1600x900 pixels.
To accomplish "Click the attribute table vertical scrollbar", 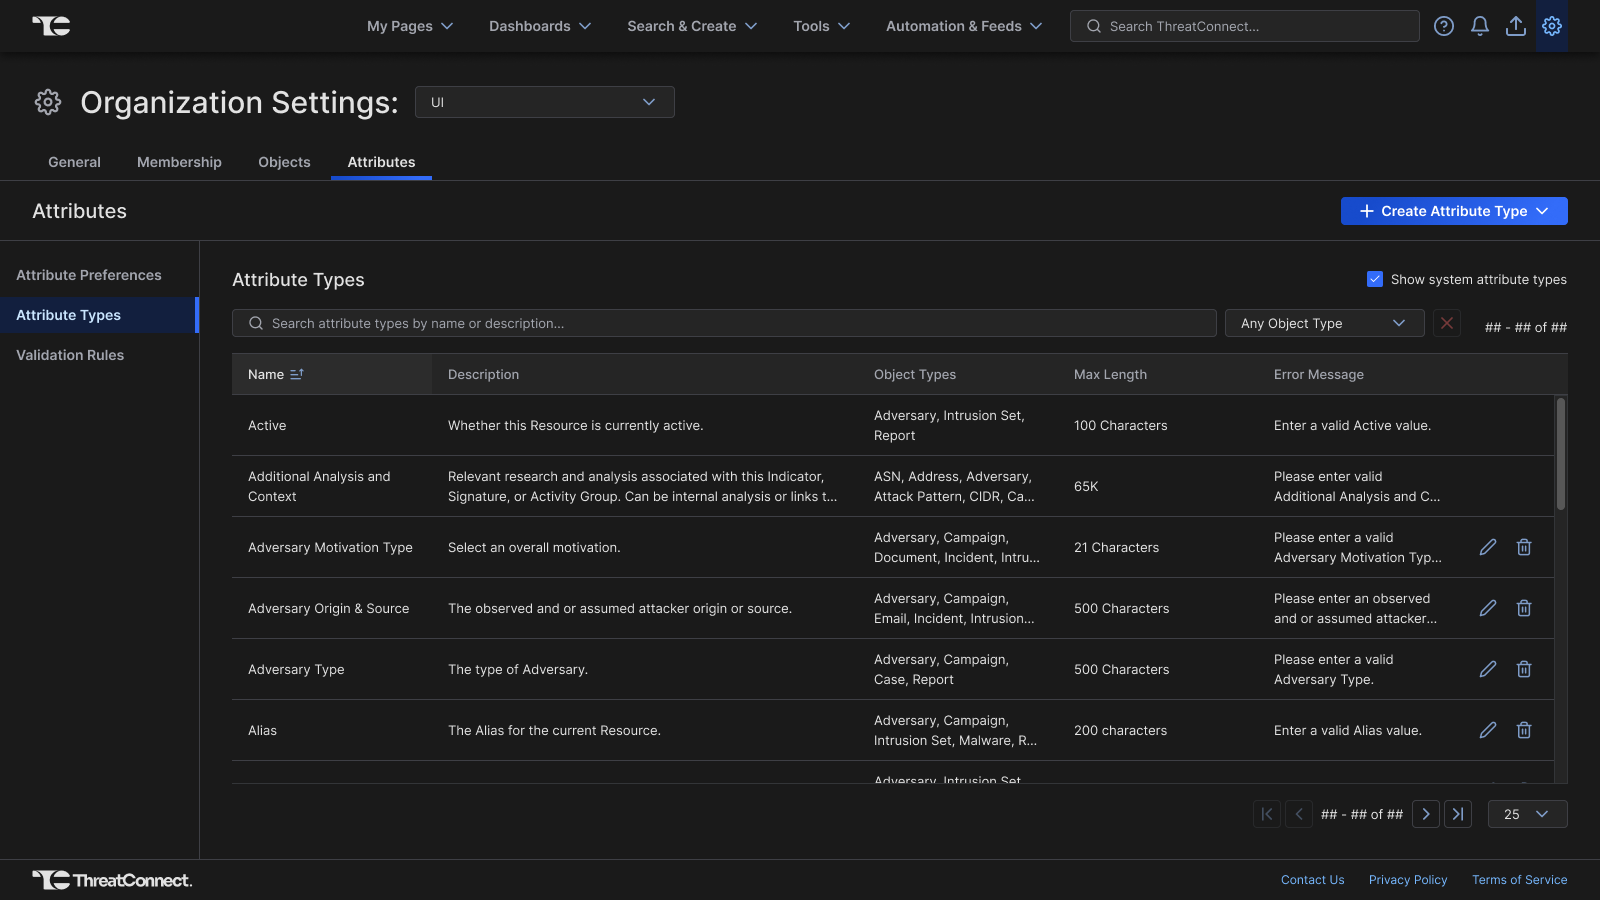I will [1560, 455].
